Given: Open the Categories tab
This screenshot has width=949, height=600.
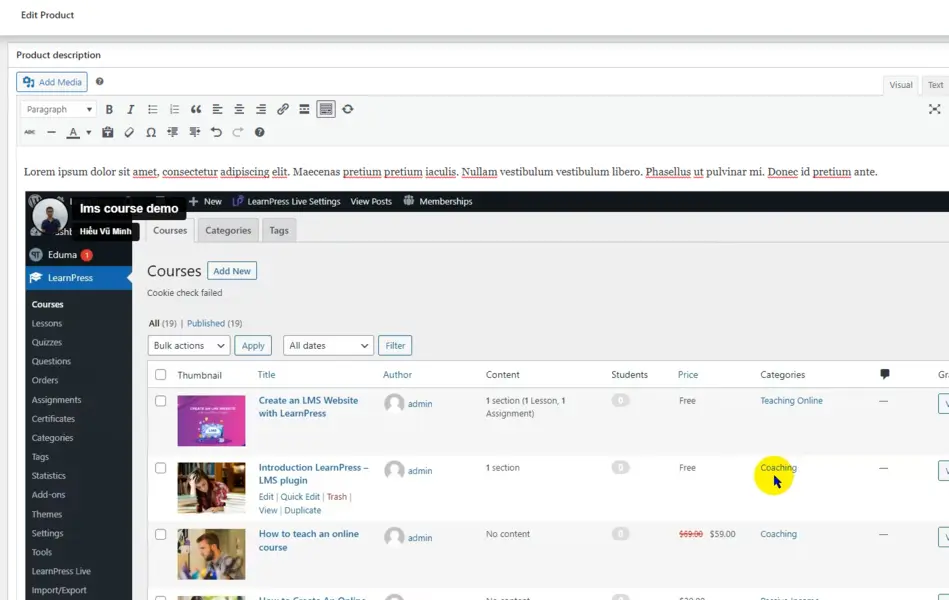Looking at the screenshot, I should click(x=228, y=230).
